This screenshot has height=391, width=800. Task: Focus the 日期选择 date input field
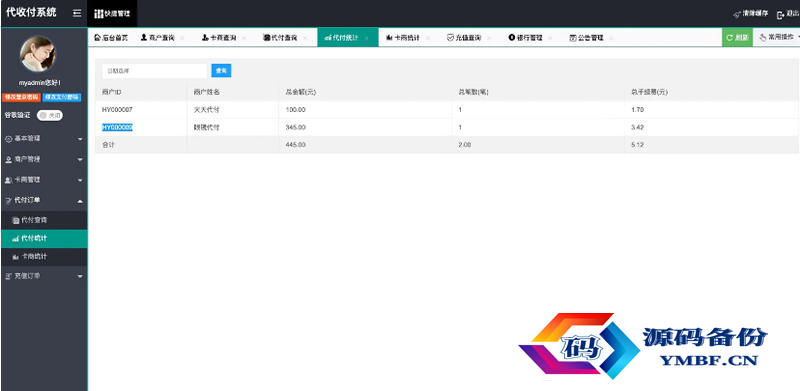pos(154,70)
